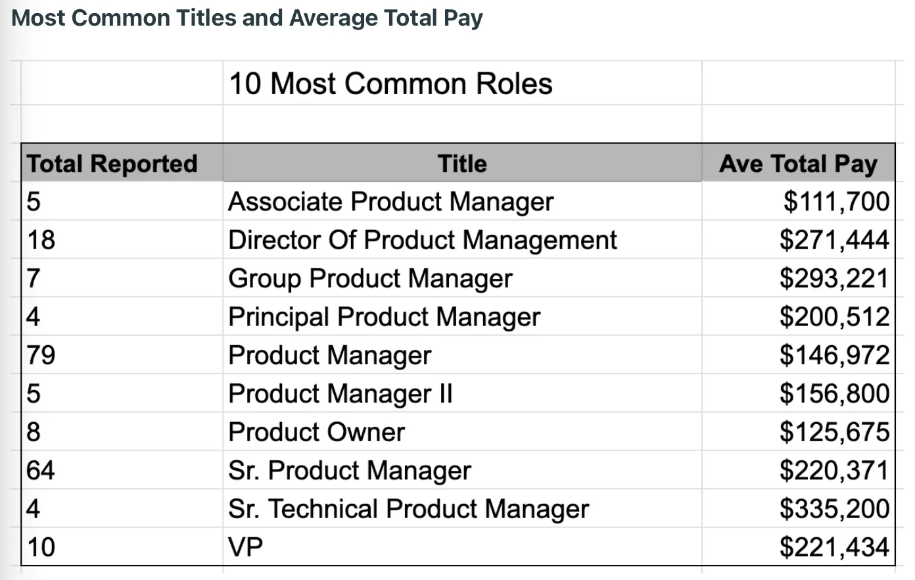Select the VP title cell
Screen dimensions: 915x580
462,547
